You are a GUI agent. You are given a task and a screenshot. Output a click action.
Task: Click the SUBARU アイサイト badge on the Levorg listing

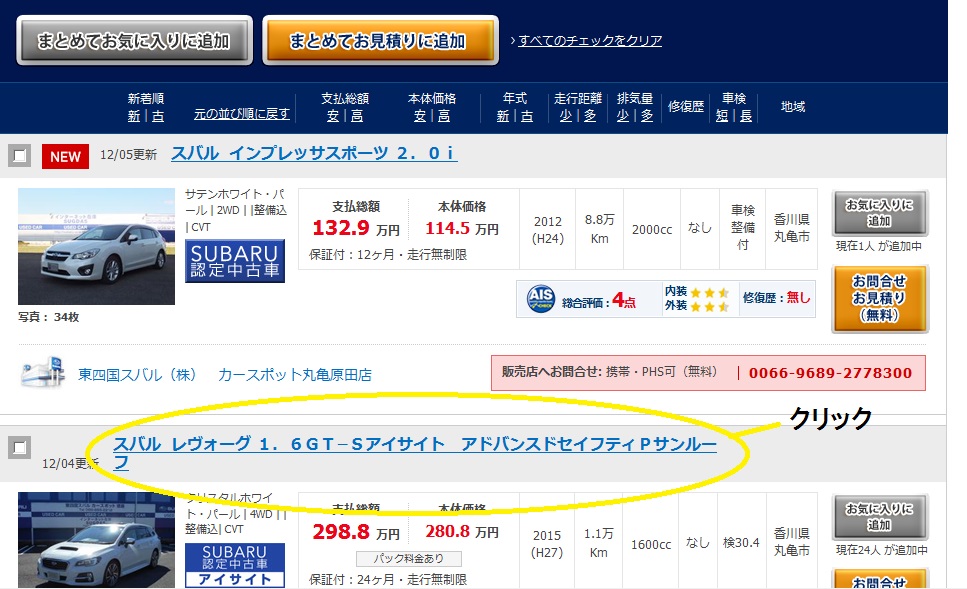pos(235,565)
